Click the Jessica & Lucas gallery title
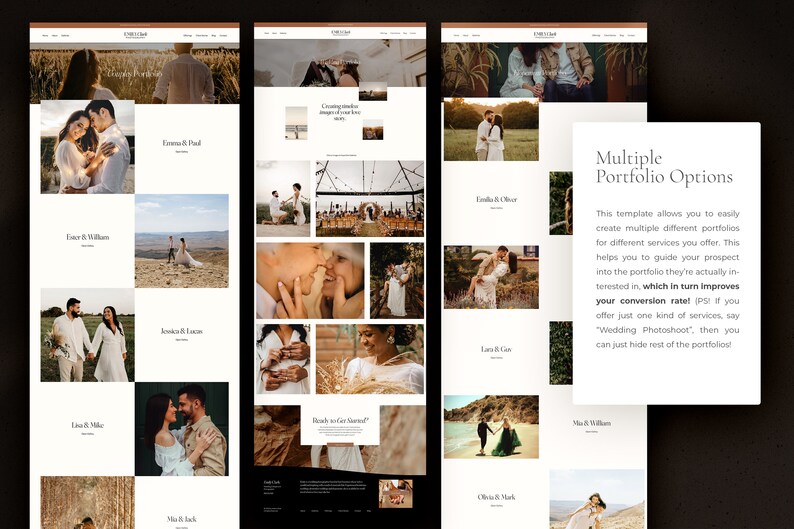Viewport: 794px width, 529px height. point(182,331)
